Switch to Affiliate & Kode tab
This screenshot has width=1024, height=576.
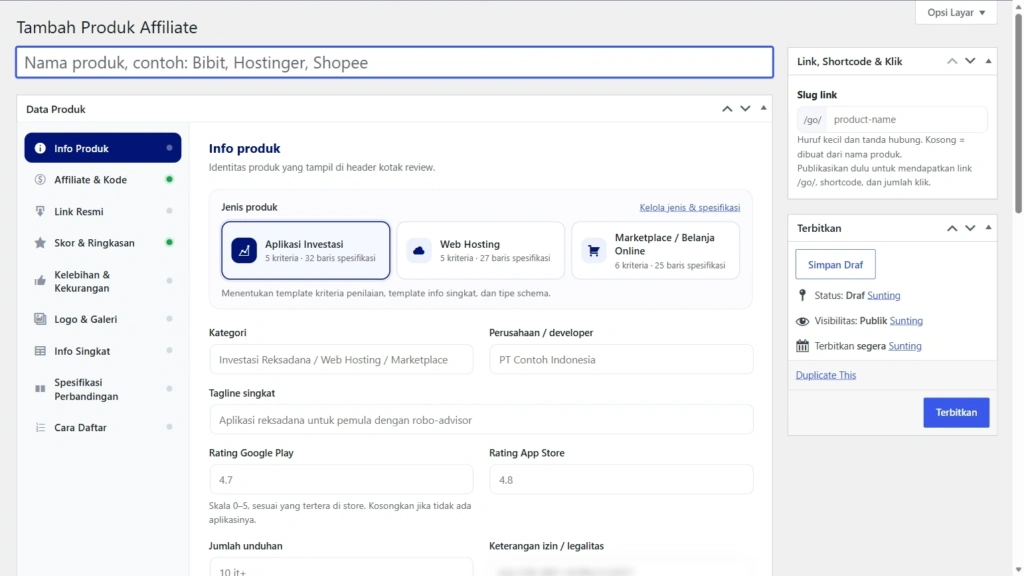[x=103, y=180]
